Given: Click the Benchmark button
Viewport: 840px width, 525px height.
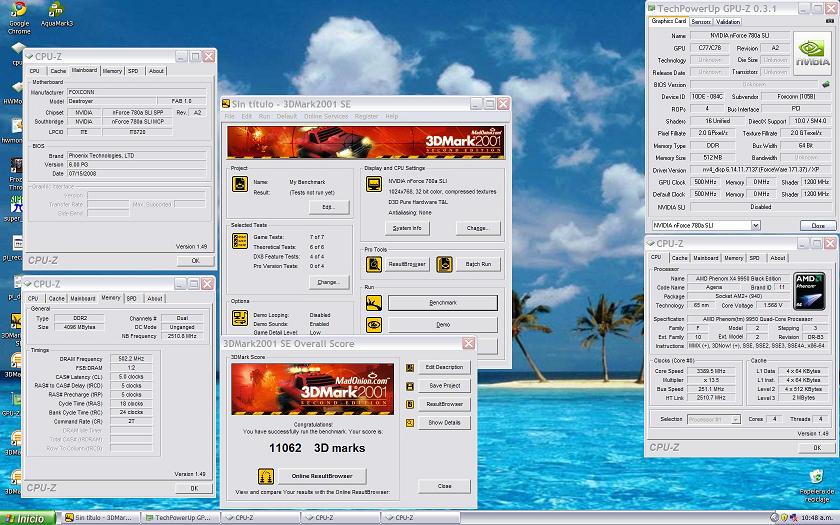Looking at the screenshot, I should tap(442, 303).
